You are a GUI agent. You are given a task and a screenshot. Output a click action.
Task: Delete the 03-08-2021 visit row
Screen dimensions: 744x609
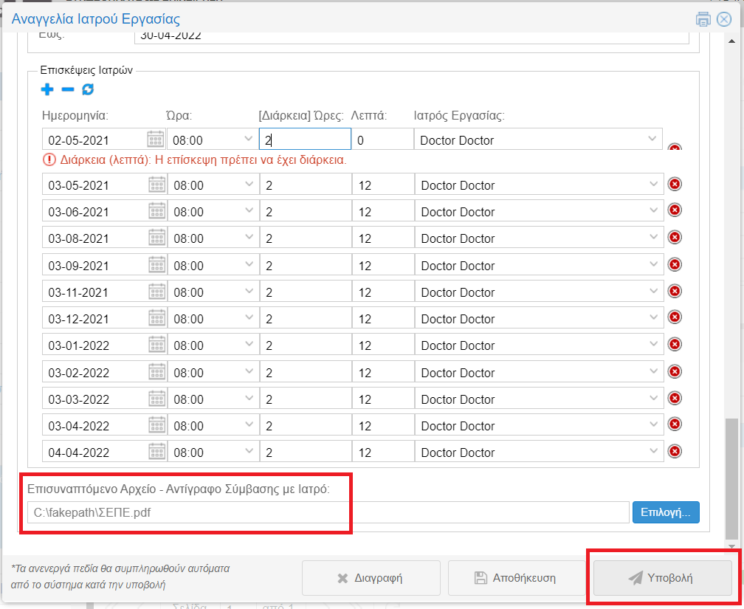click(675, 237)
